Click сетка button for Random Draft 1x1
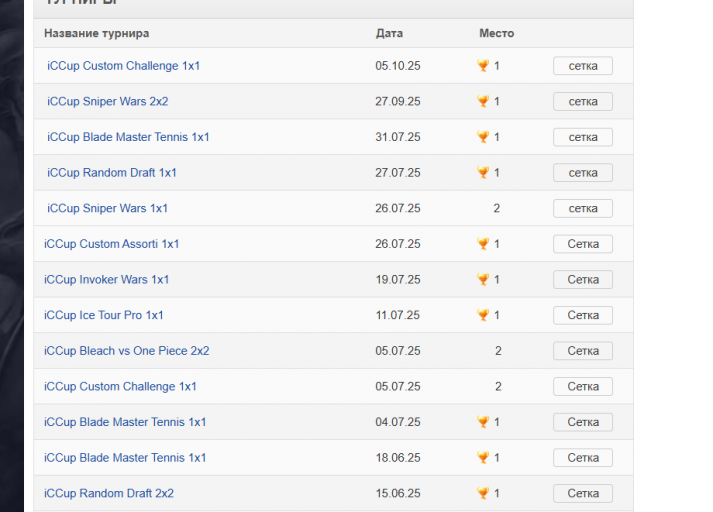713x512 pixels. coord(582,173)
